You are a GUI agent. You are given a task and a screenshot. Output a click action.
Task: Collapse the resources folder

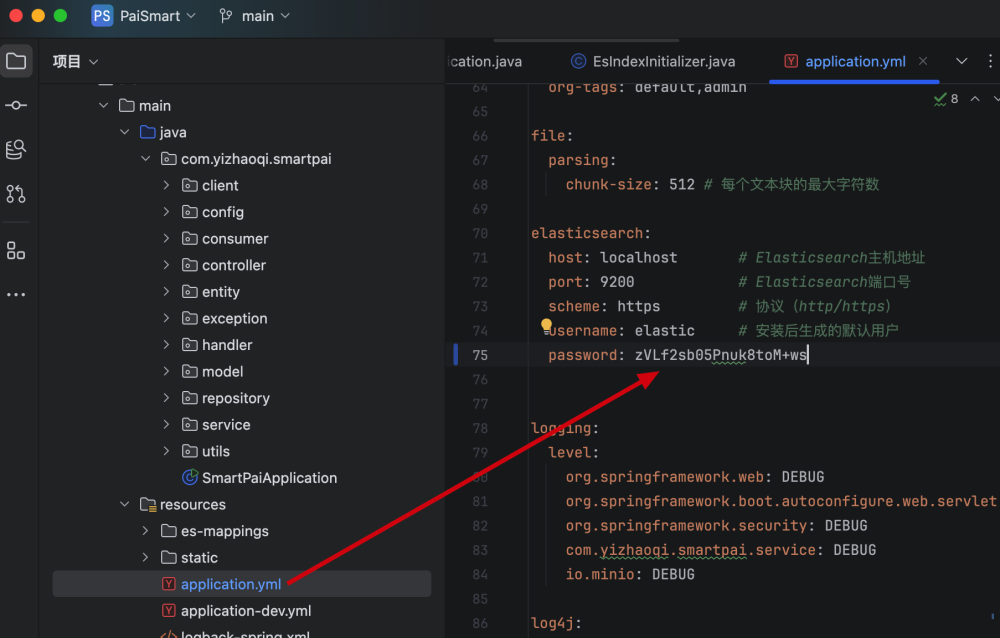point(124,505)
